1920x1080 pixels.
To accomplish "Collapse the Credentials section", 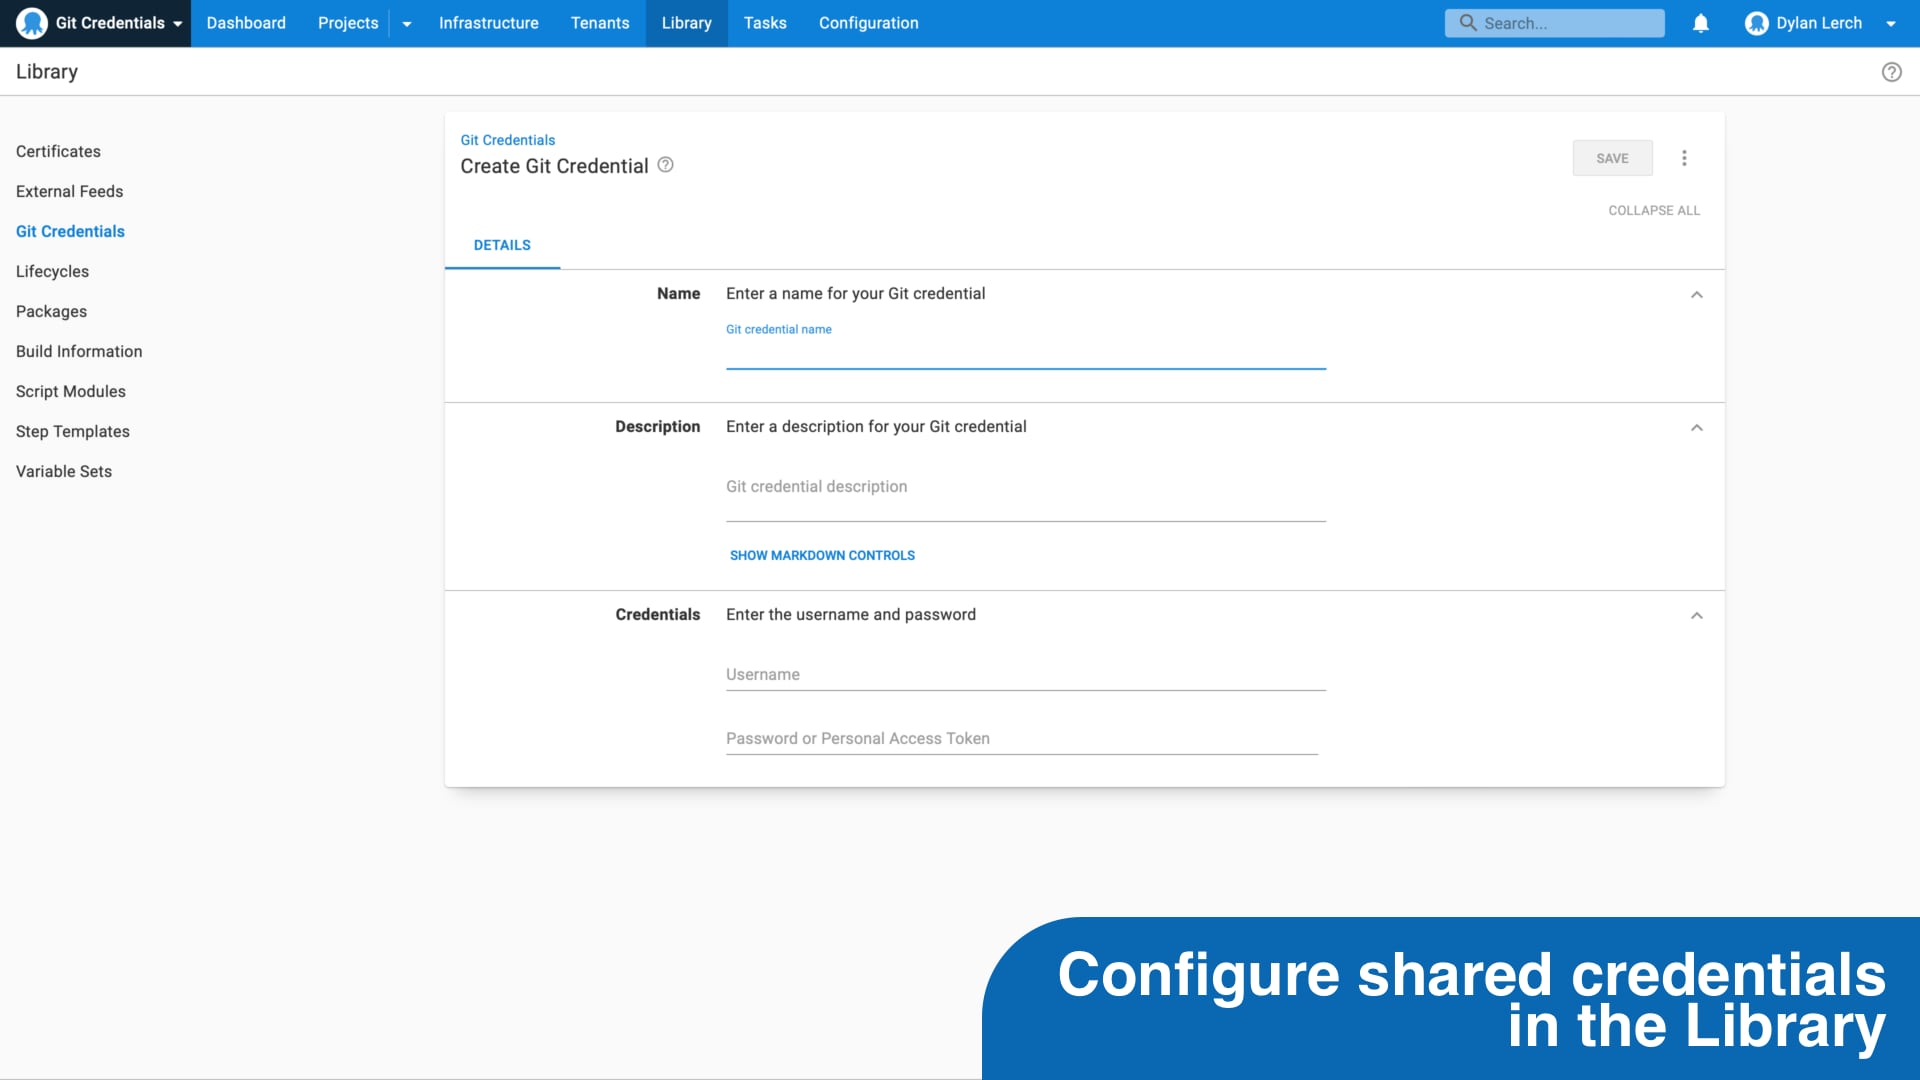I will pyautogui.click(x=1696, y=615).
